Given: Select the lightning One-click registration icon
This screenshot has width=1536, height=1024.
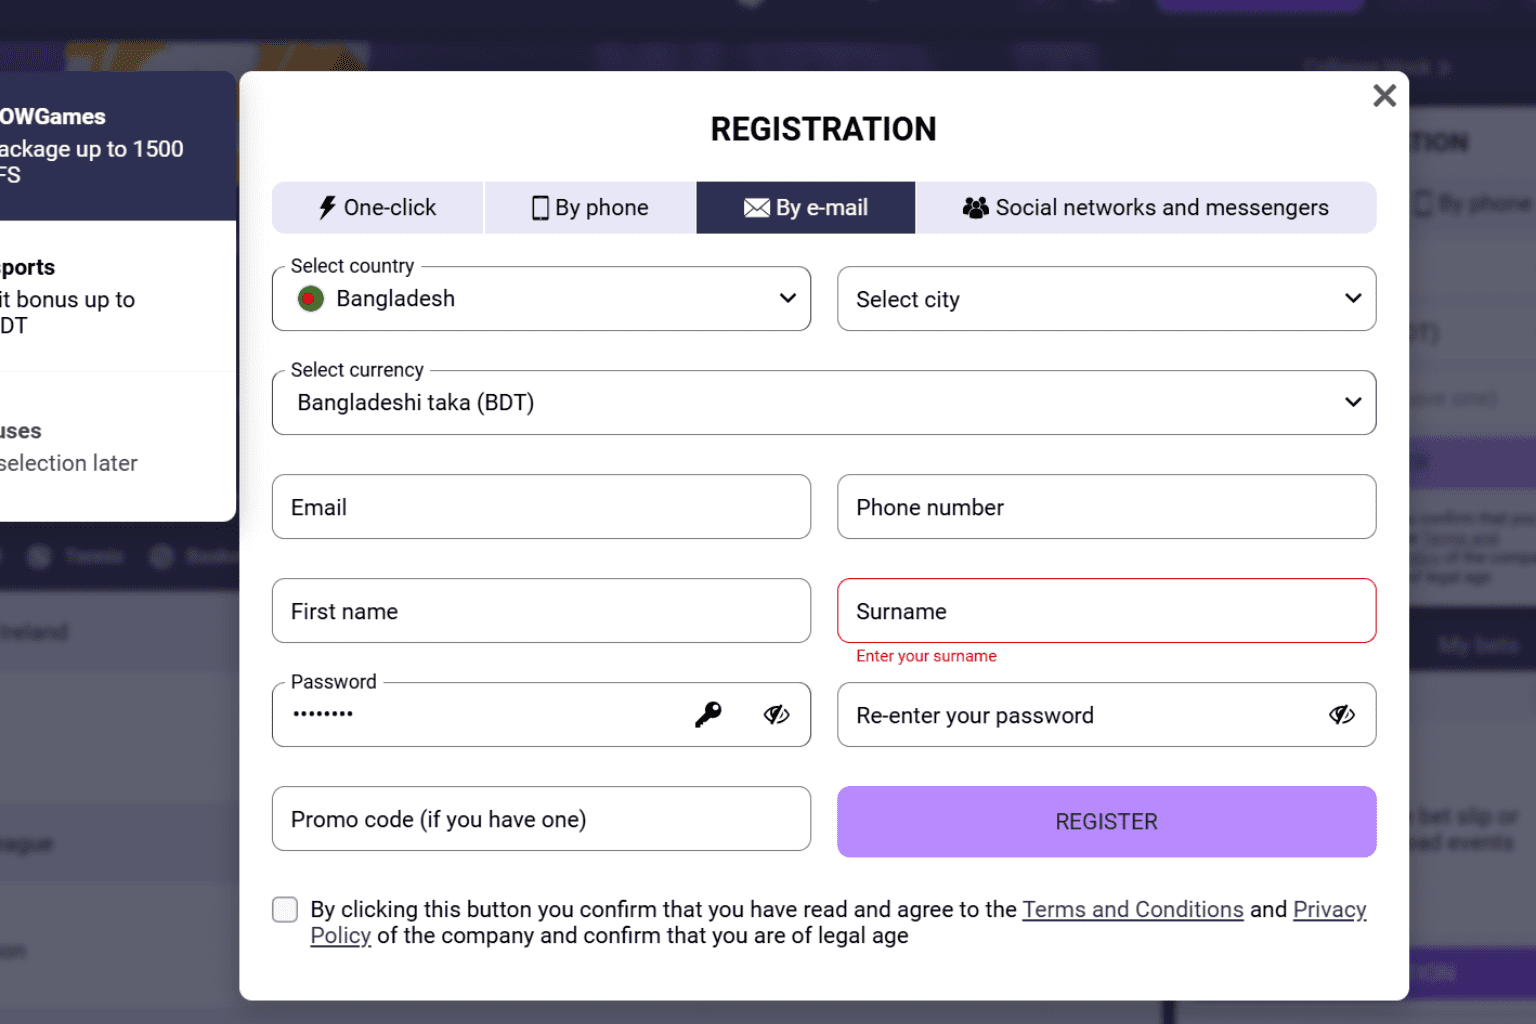Looking at the screenshot, I should coord(327,207).
